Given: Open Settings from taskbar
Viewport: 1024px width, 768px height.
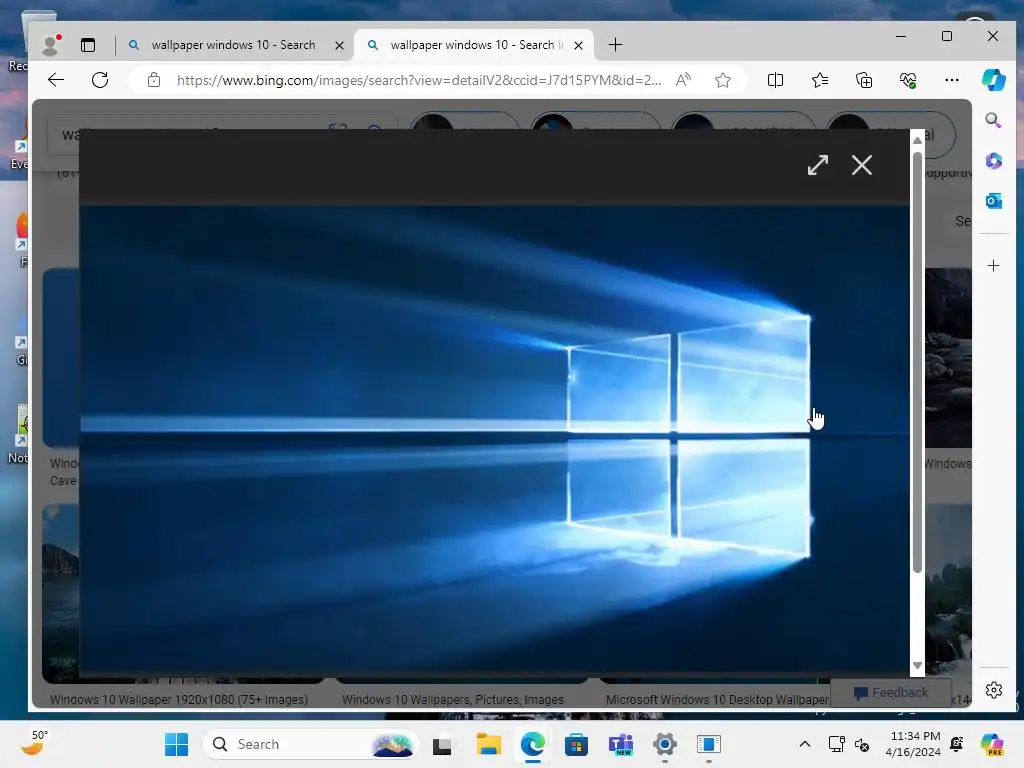Looking at the screenshot, I should tap(665, 744).
